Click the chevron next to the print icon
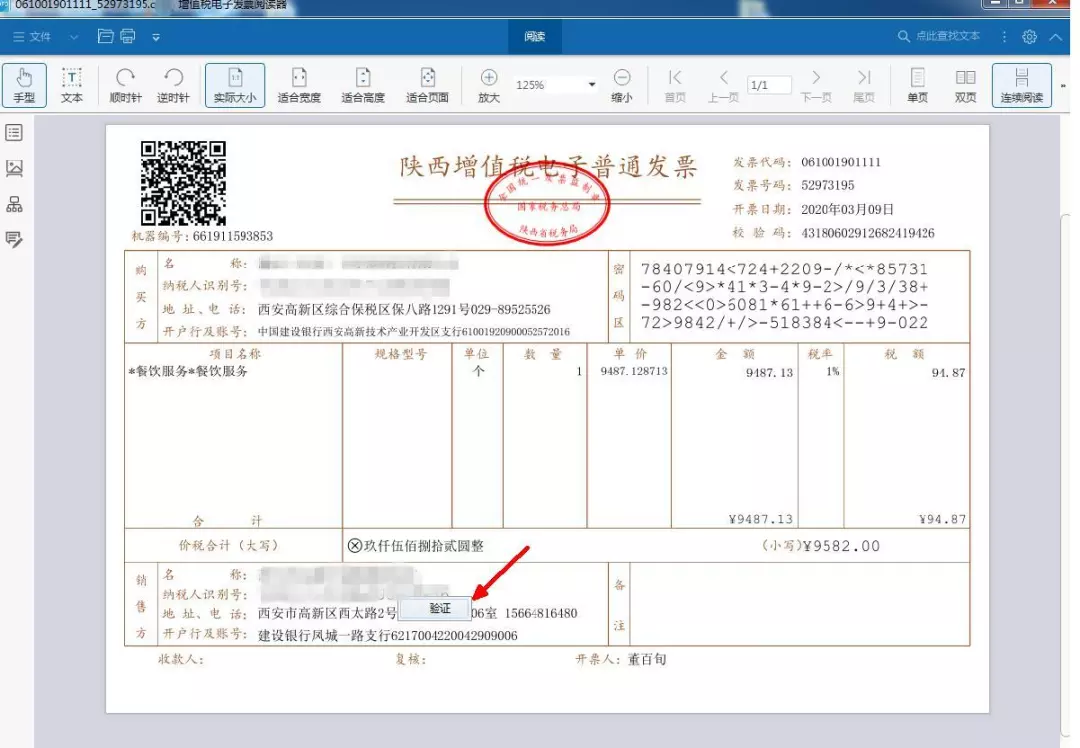Screen dimensions: 1080x748 (155, 36)
